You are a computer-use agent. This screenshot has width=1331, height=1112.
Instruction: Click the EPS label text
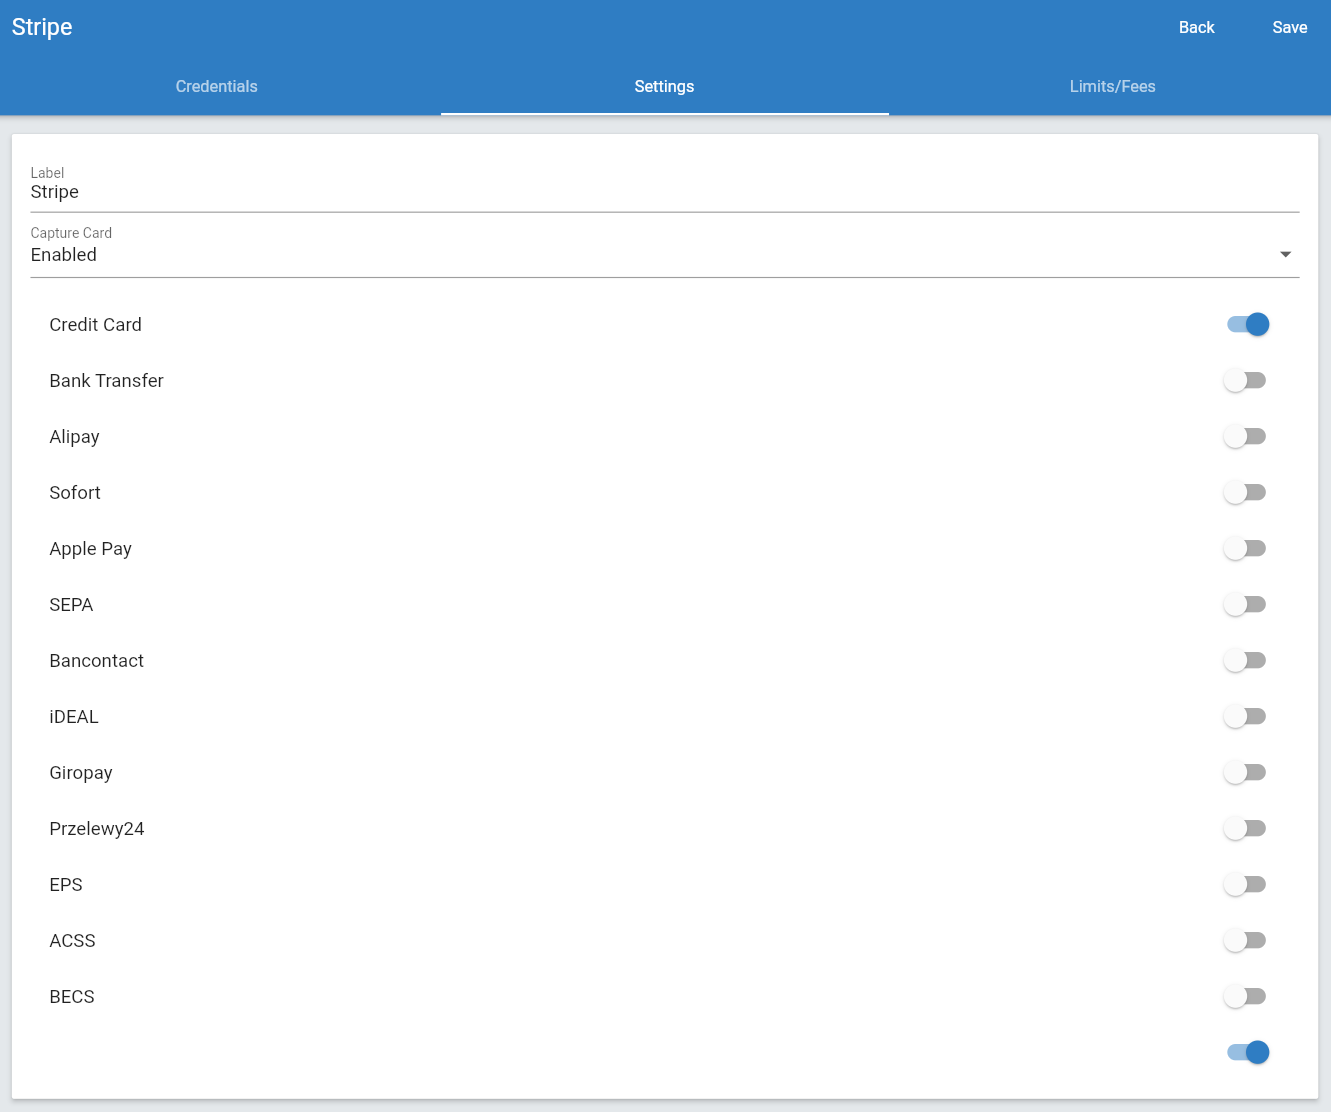click(x=66, y=885)
